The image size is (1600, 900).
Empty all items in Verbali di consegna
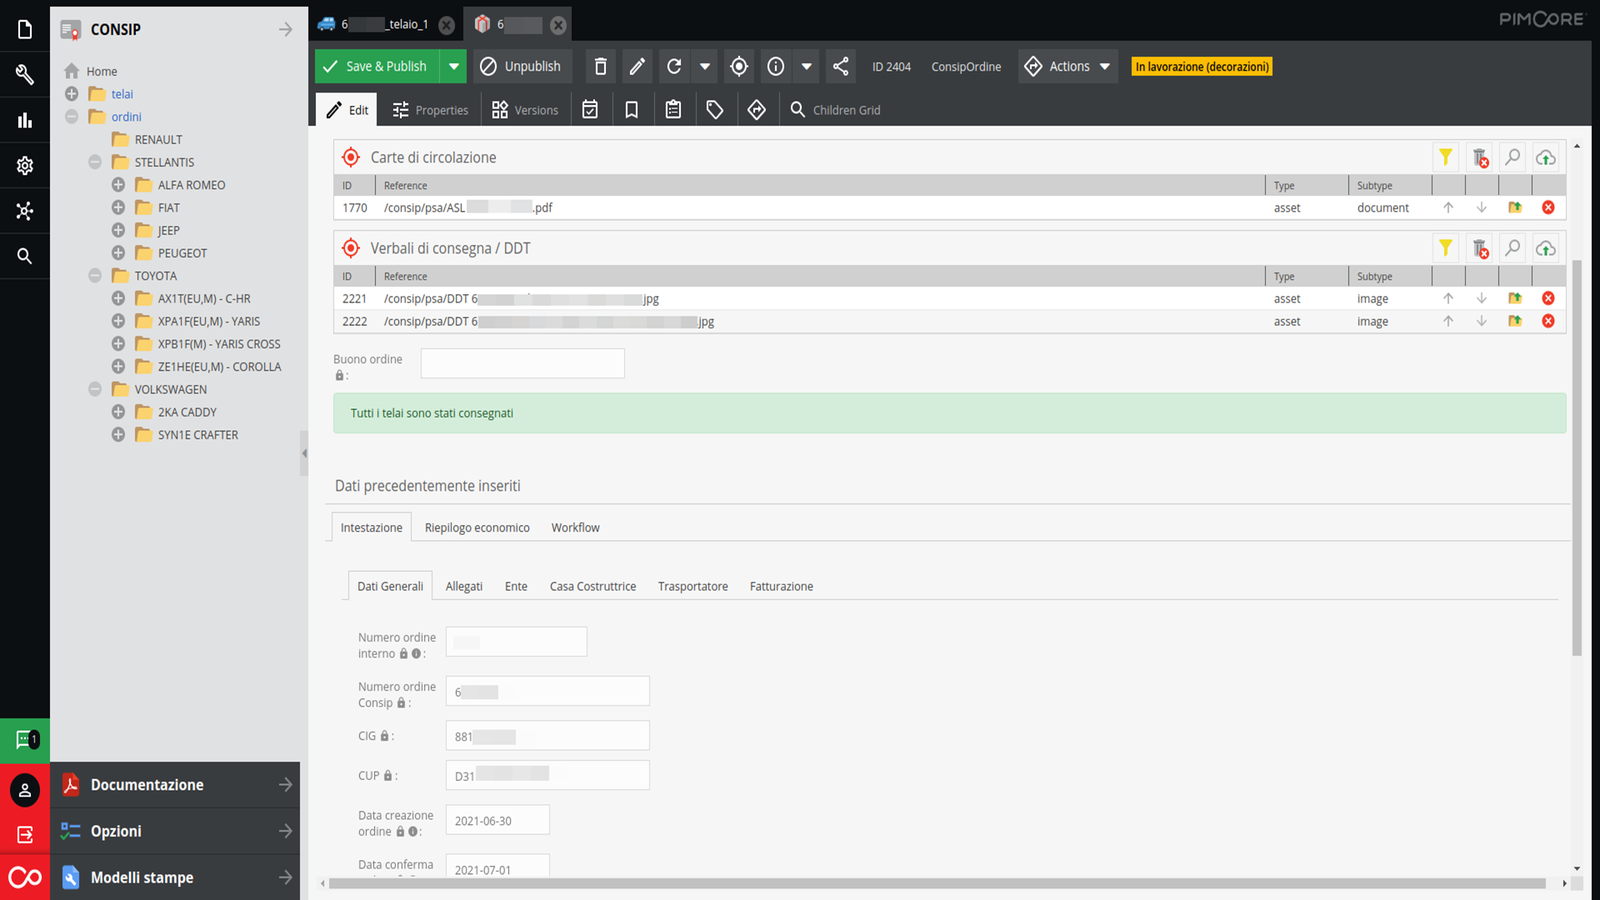coord(1480,248)
